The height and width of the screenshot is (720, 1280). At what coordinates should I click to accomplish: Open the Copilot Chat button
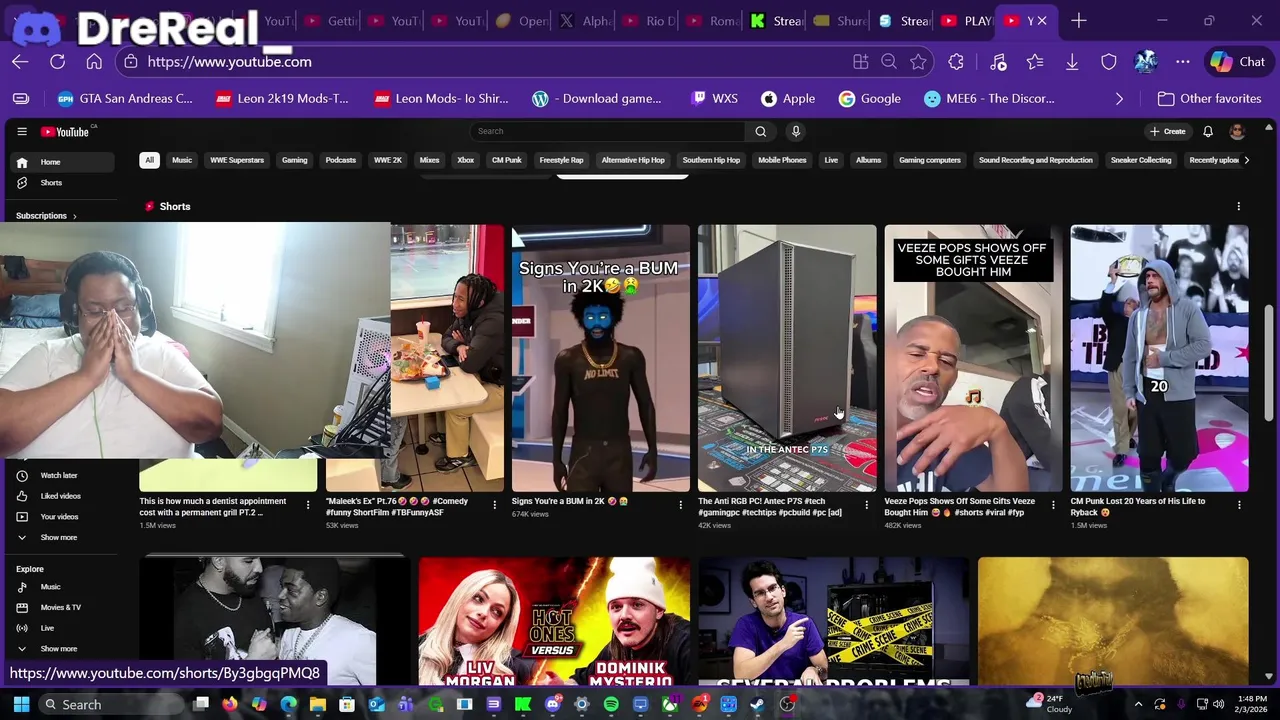point(1238,62)
